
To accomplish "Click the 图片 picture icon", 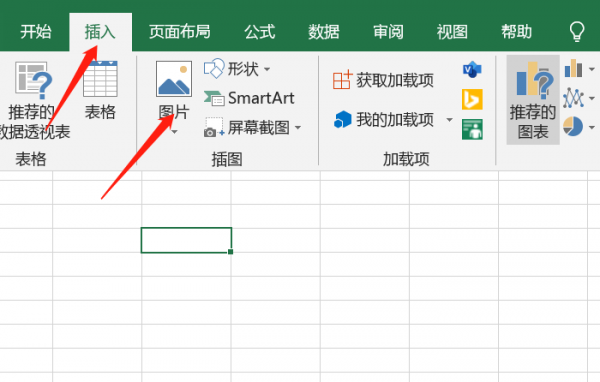I will coord(174,79).
